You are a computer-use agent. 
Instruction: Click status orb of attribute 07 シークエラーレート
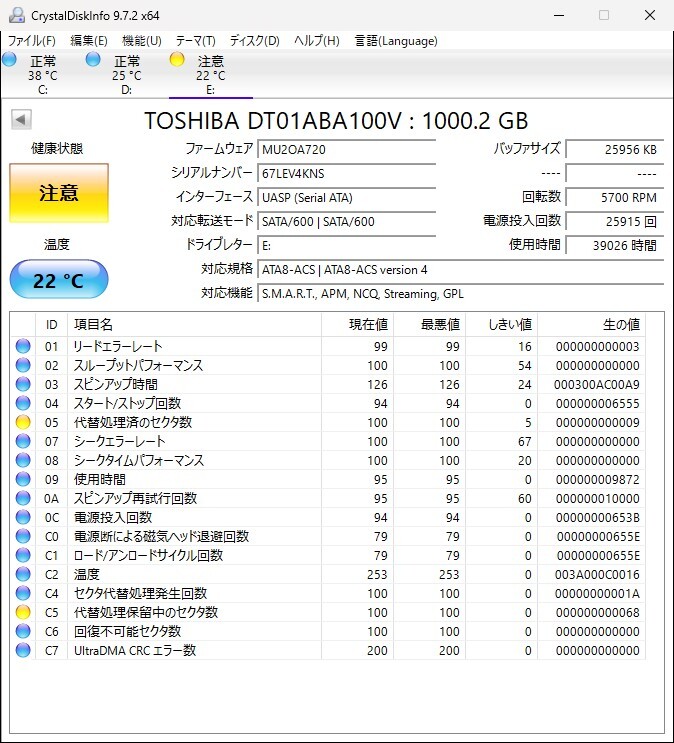pyautogui.click(x=23, y=441)
